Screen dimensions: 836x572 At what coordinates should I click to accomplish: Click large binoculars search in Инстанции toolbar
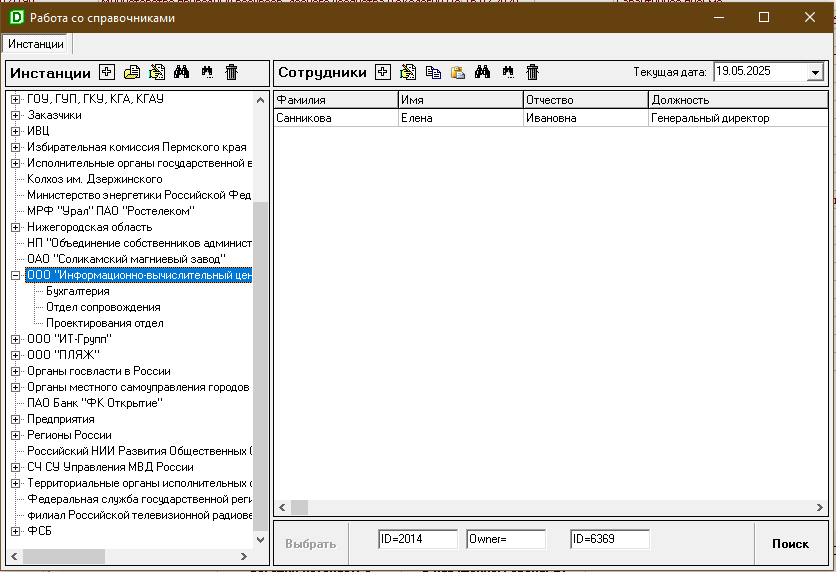182,72
